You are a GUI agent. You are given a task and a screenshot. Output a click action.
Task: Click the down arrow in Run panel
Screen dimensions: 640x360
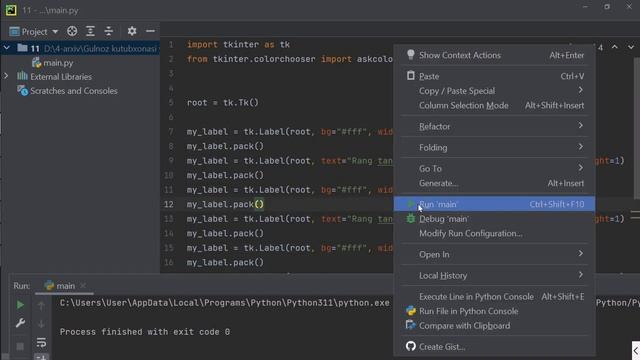pos(41,324)
